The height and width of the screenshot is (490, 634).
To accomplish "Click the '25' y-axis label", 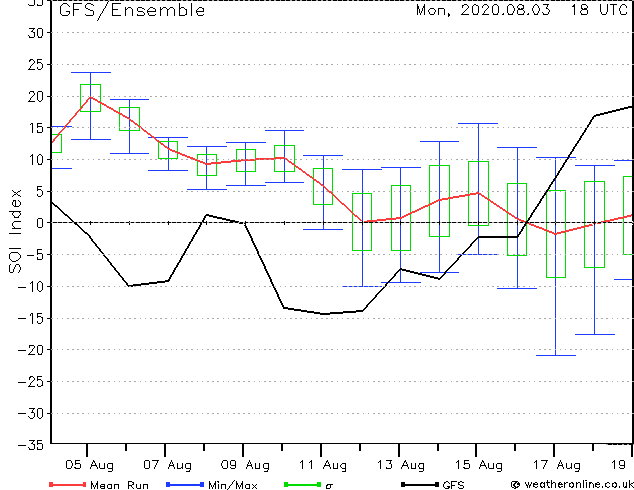I will (x=36, y=65).
